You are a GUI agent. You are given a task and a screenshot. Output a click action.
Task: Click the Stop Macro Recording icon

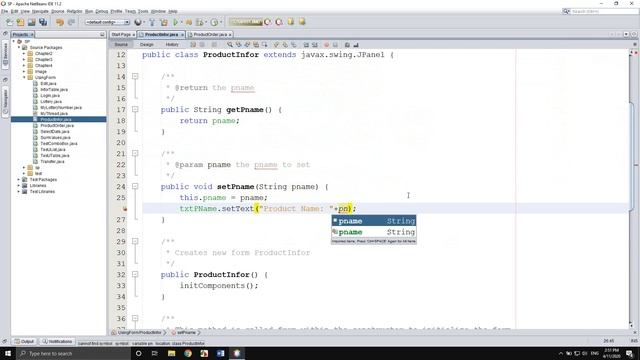(335, 44)
